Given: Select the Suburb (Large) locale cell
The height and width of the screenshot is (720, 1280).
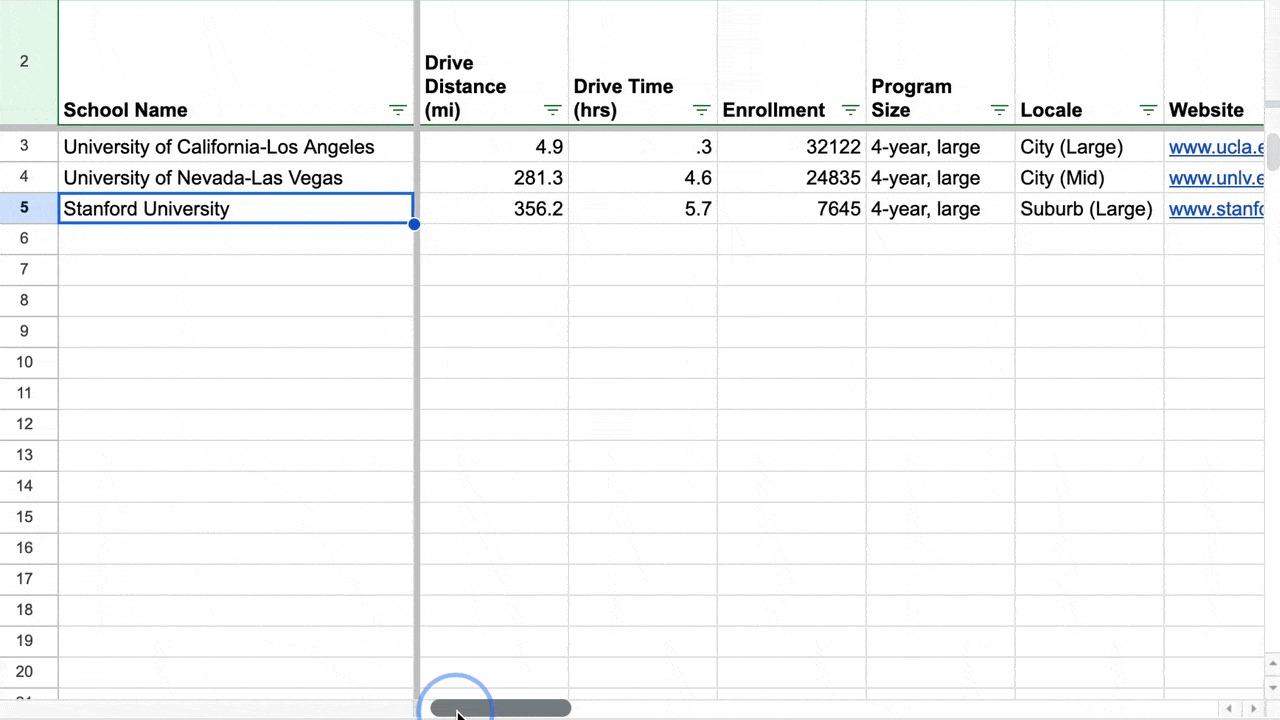Looking at the screenshot, I should [x=1090, y=208].
